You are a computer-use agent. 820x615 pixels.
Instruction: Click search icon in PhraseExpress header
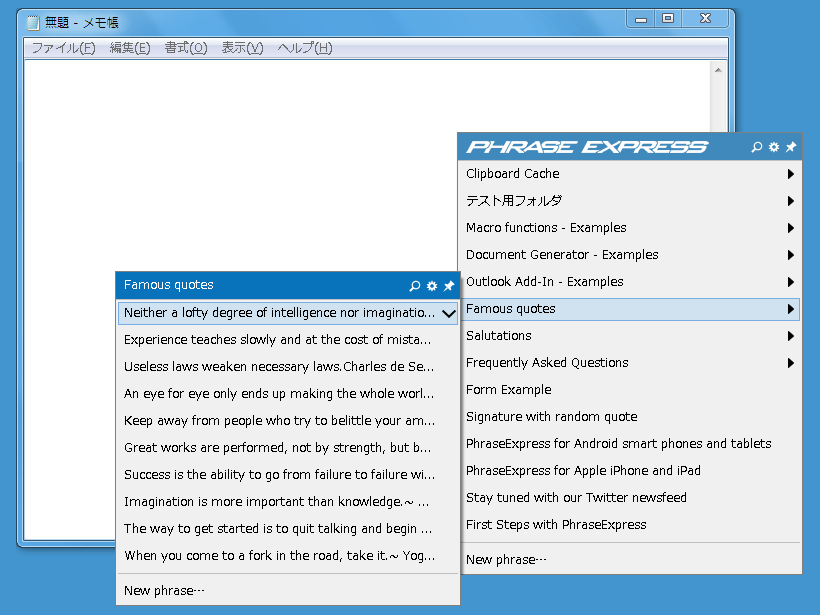[756, 147]
